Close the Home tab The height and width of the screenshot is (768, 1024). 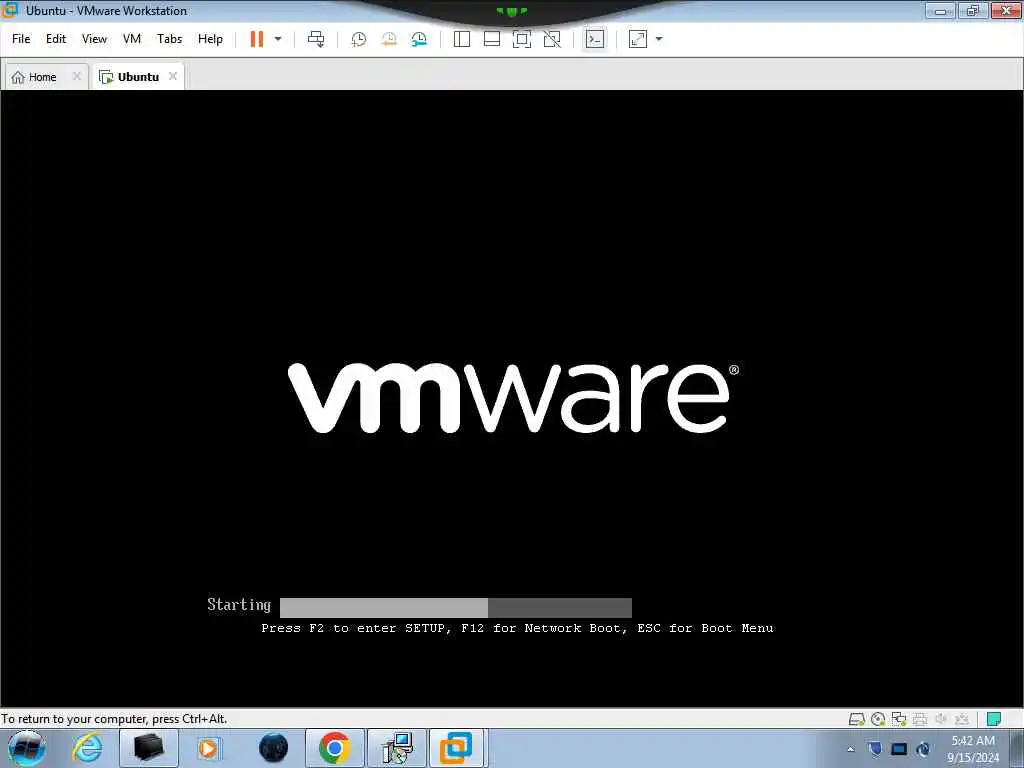(x=76, y=76)
